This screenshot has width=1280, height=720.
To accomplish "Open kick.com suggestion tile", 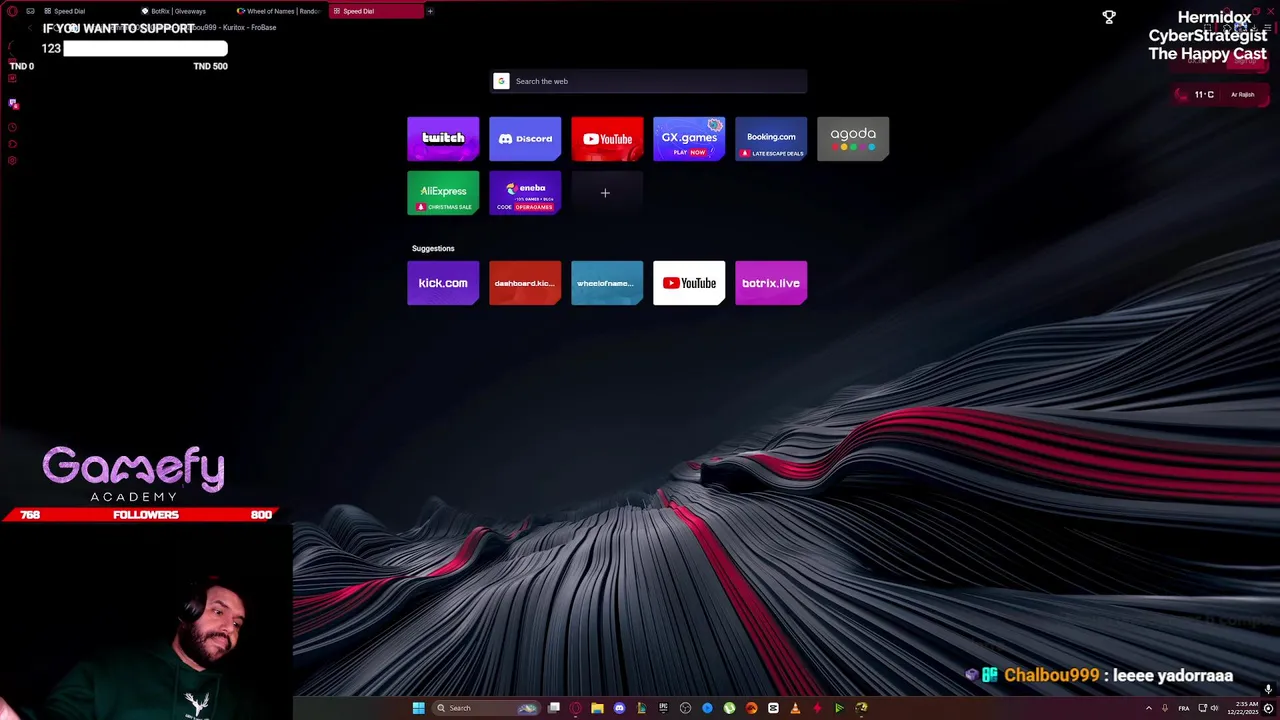I will click(x=443, y=283).
